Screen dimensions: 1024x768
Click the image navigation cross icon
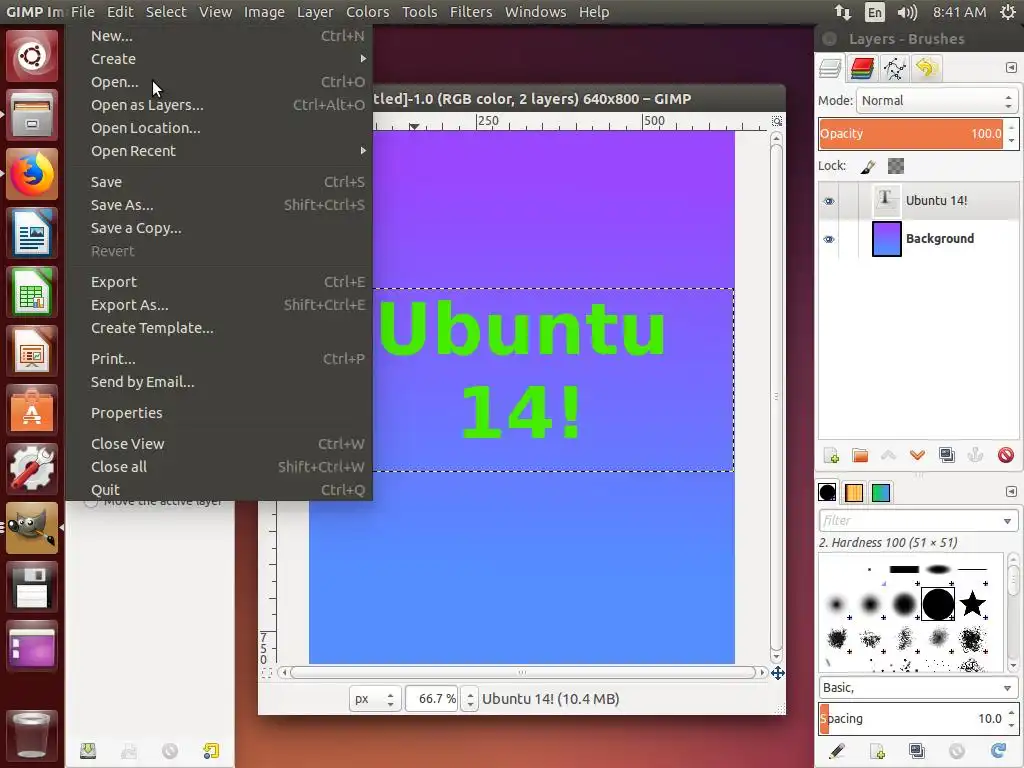click(777, 673)
